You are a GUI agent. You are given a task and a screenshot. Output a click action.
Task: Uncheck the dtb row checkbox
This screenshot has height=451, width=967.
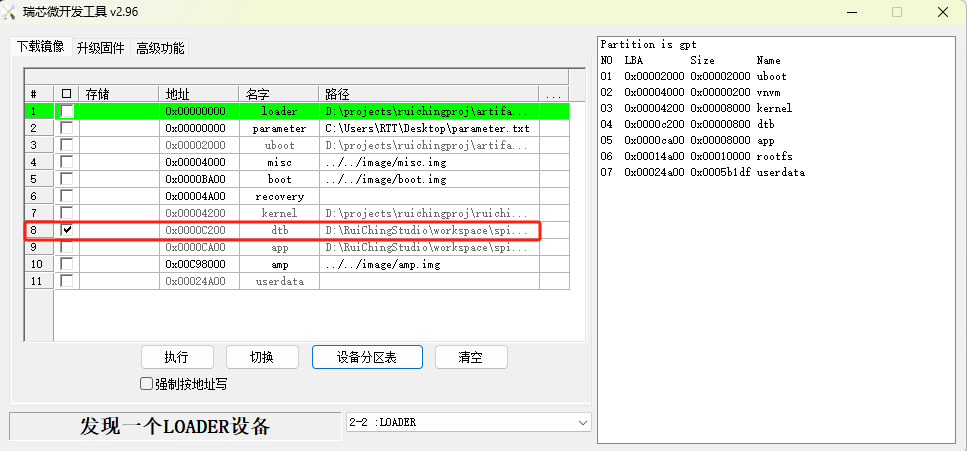click(66, 230)
